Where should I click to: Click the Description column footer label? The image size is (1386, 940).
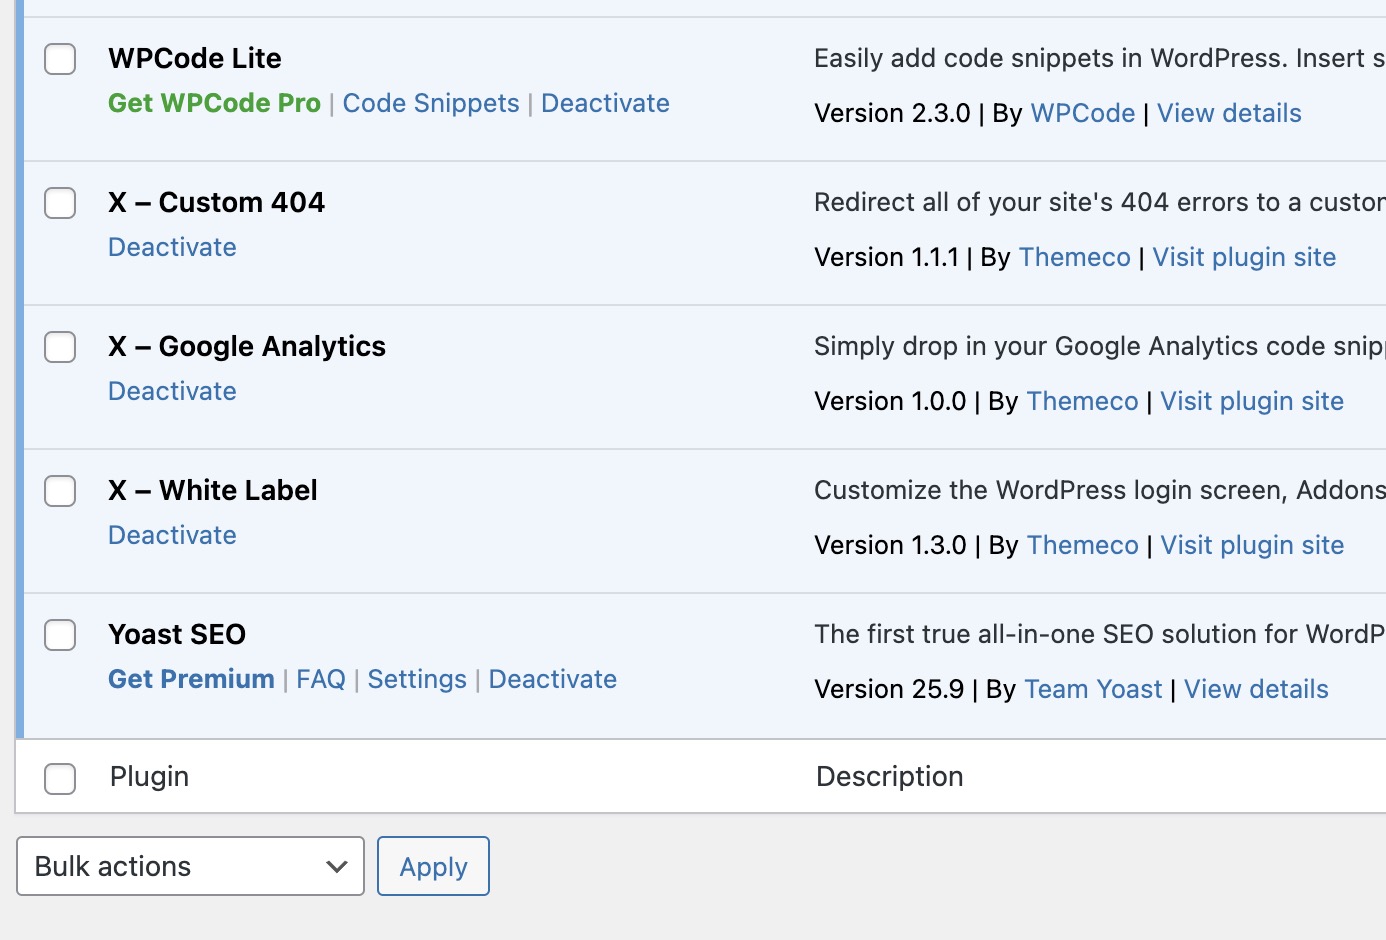click(x=890, y=777)
